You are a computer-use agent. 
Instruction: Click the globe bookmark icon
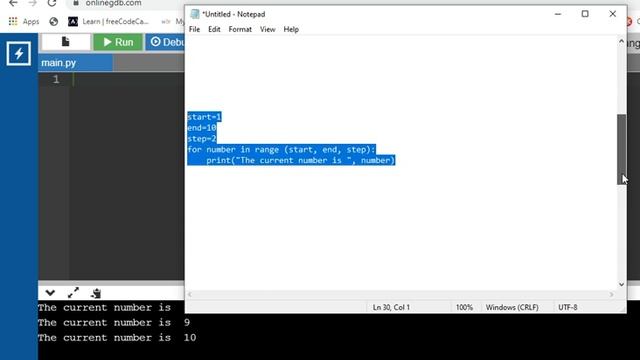(x=53, y=22)
